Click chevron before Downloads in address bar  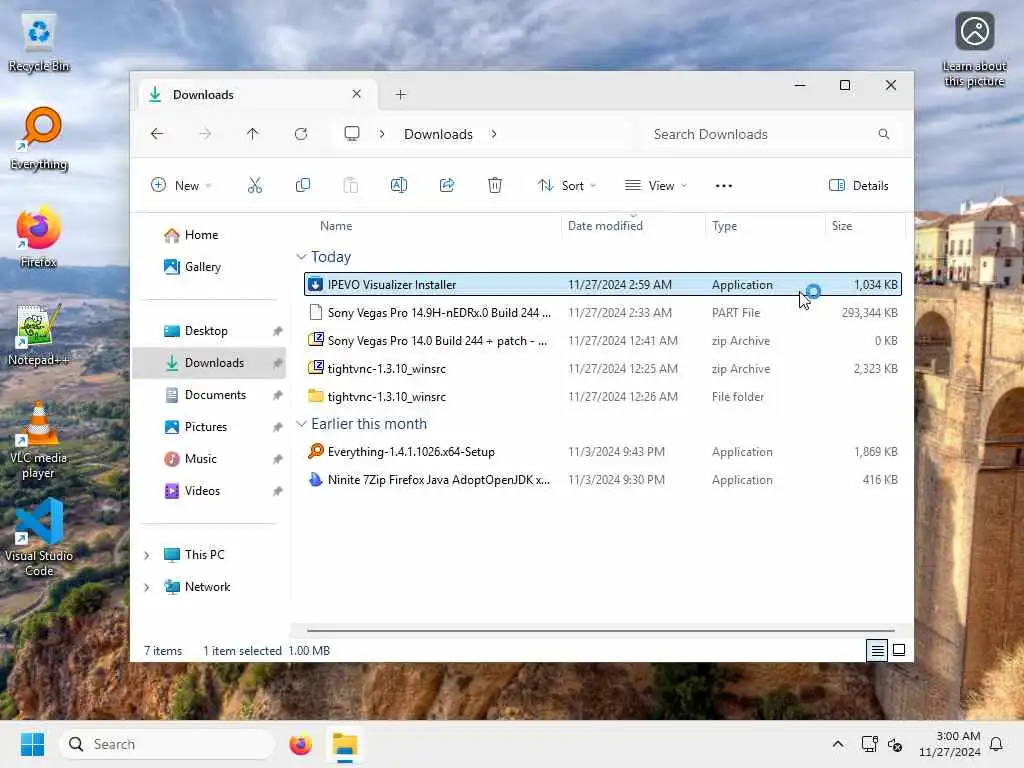coord(382,134)
